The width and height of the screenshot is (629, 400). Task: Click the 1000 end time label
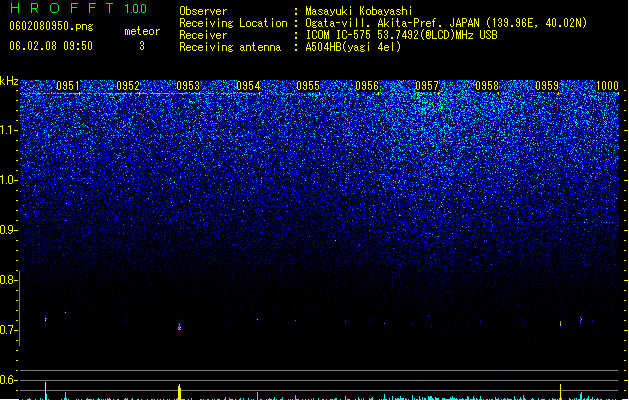[607, 86]
